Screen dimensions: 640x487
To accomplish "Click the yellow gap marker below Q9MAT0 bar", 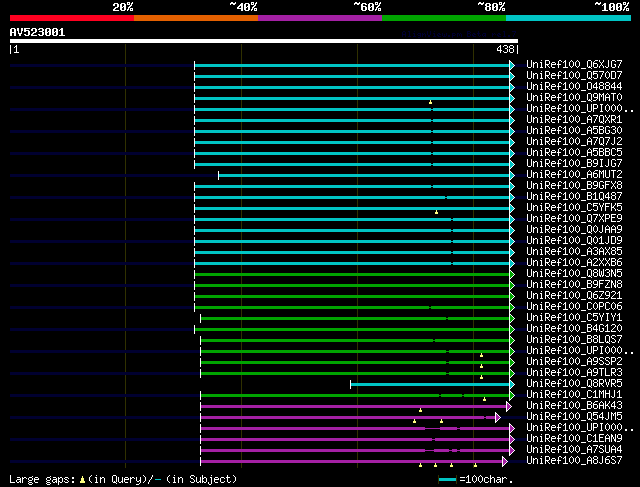I will (x=430, y=102).
